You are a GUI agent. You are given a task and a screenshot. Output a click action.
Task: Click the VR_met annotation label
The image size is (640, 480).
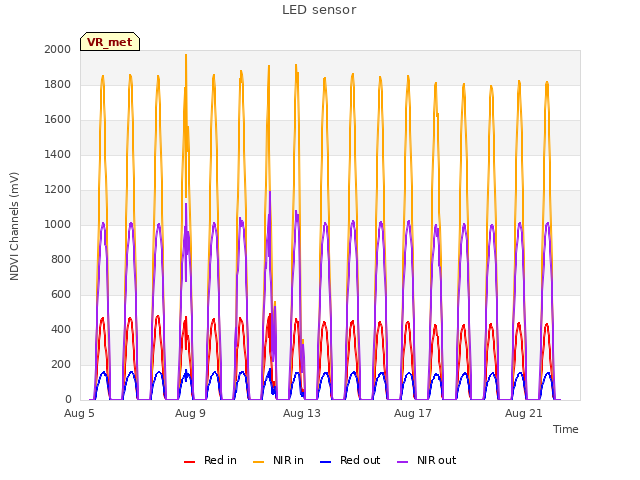(110, 42)
